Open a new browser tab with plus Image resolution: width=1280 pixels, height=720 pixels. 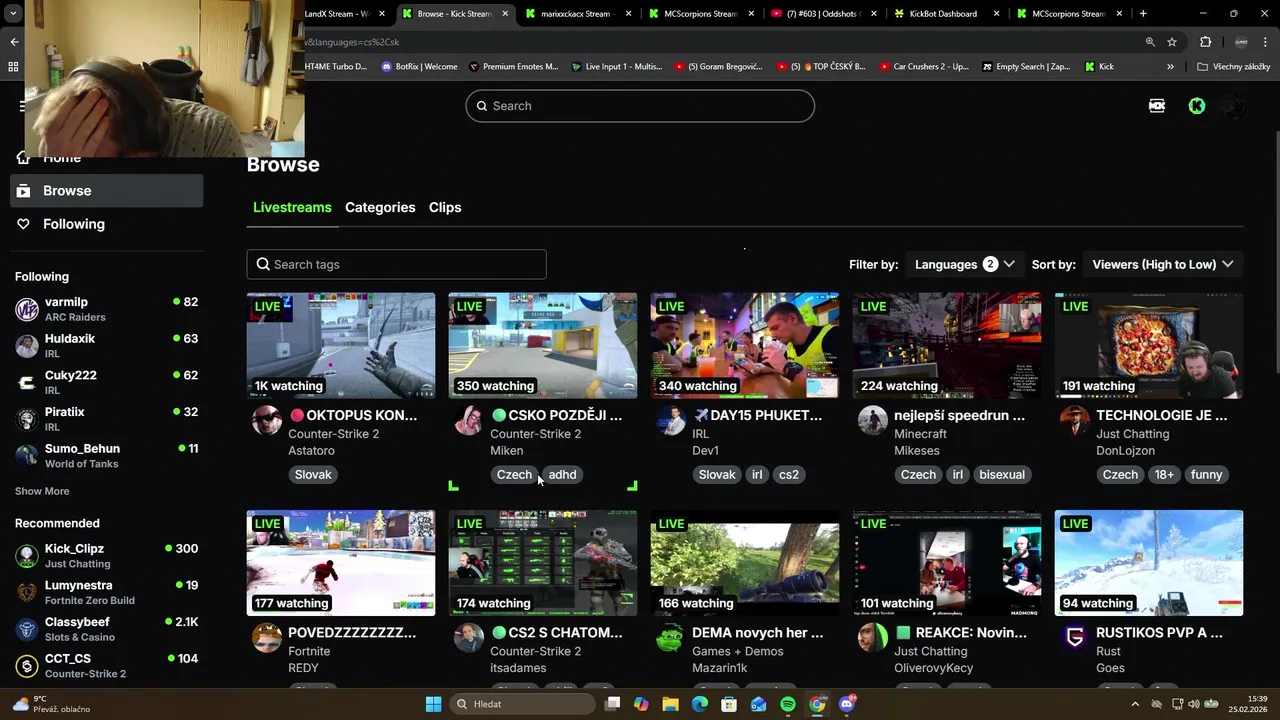1143,13
